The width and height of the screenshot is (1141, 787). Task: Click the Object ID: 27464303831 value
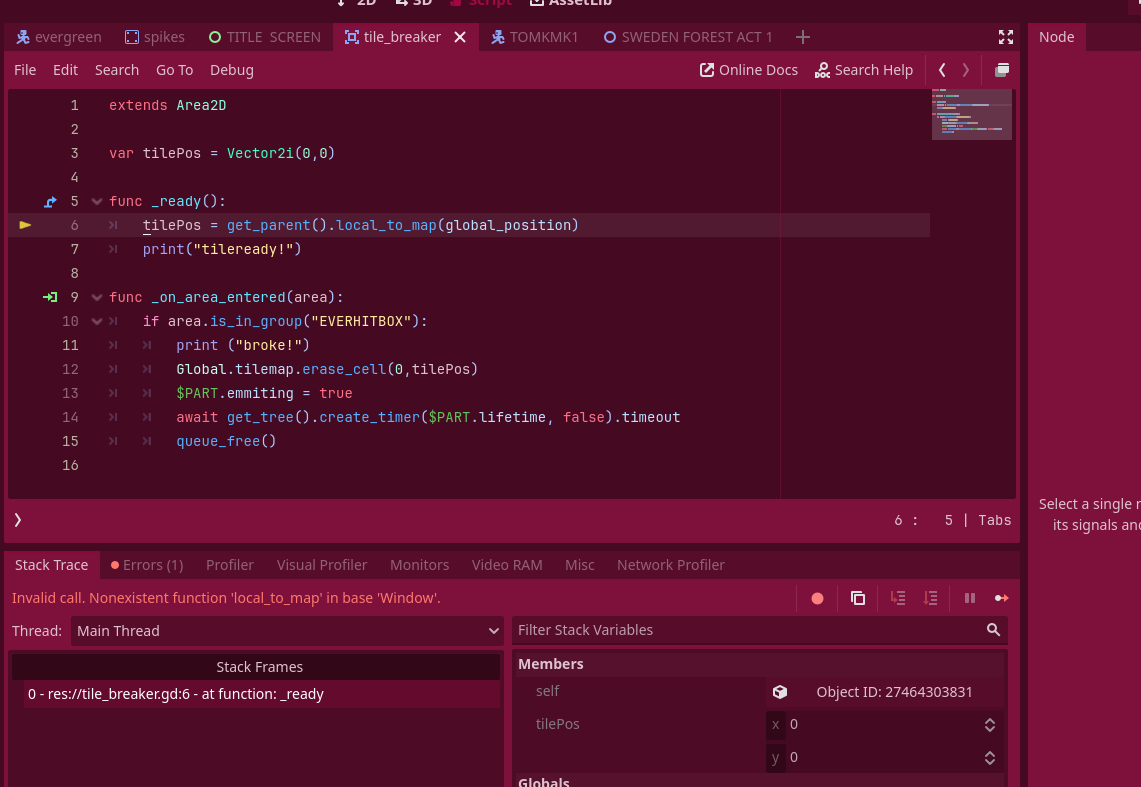pyautogui.click(x=894, y=692)
